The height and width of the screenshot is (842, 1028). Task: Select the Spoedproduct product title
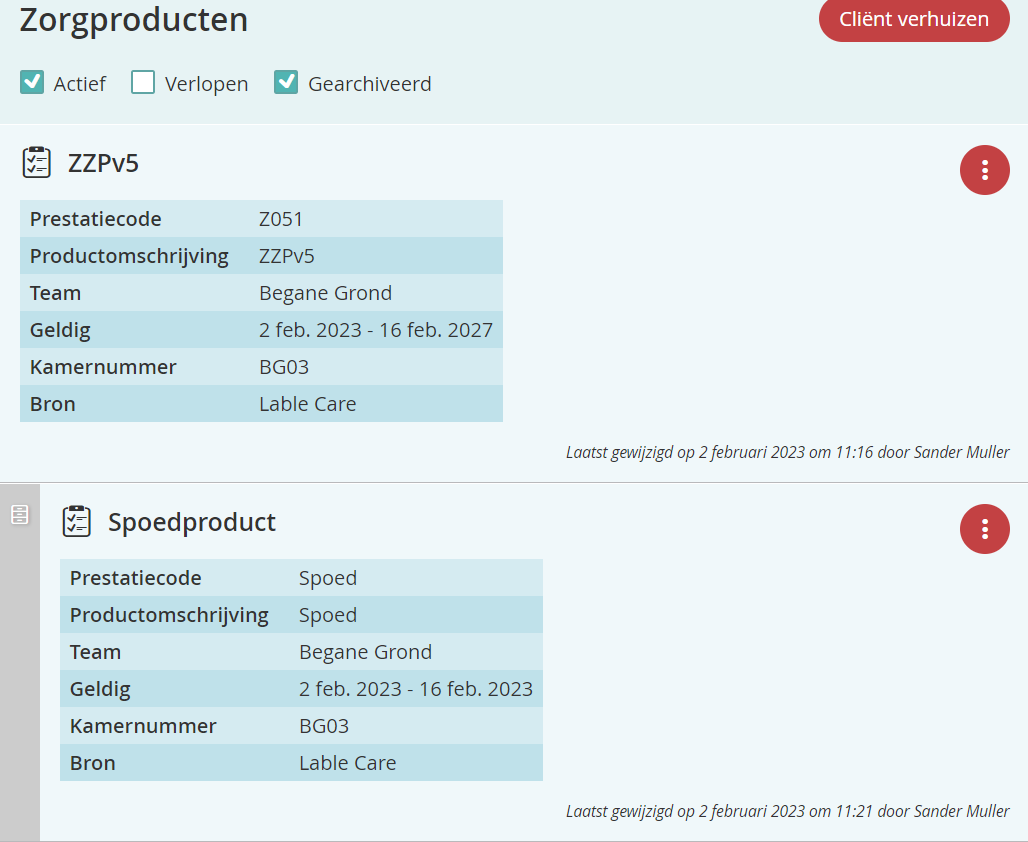[x=192, y=522]
